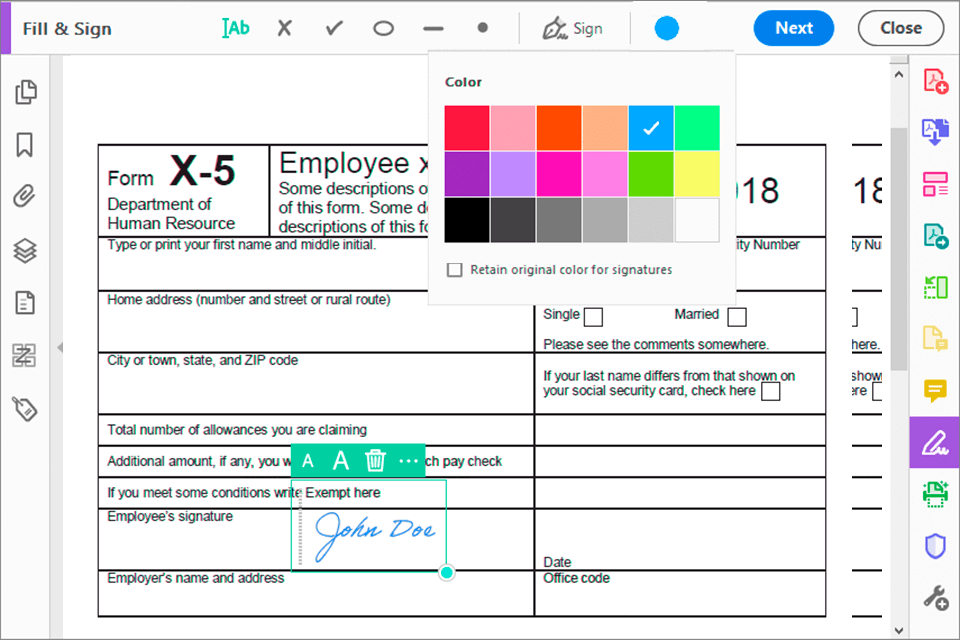Screen dimensions: 960x640
Task: Pick the magenta color swatch
Action: pyautogui.click(x=559, y=174)
